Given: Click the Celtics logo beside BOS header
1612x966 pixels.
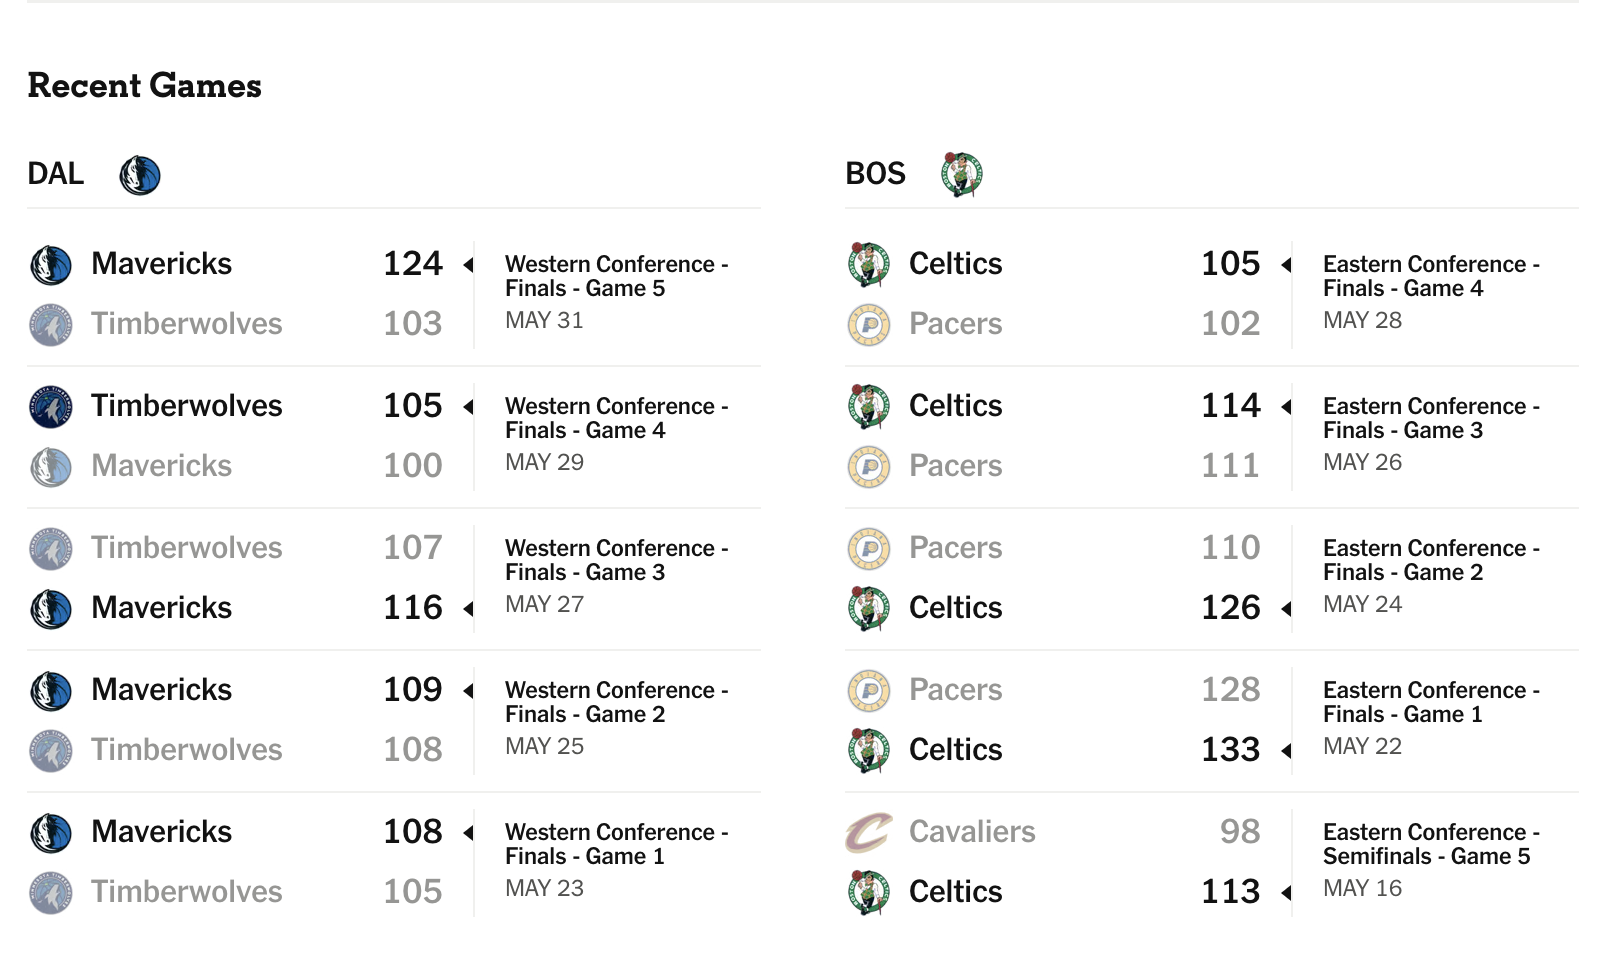Looking at the screenshot, I should (x=962, y=174).
